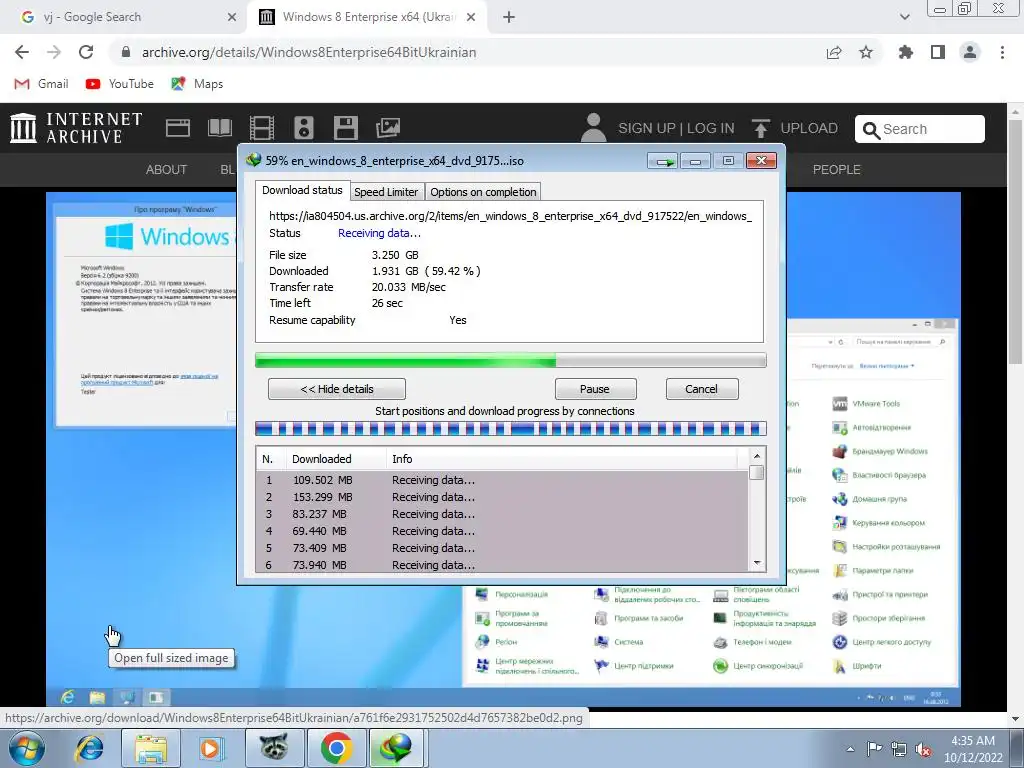Click the user avatar icon beside SIGN UP
The image size is (1024, 768).
(x=593, y=127)
